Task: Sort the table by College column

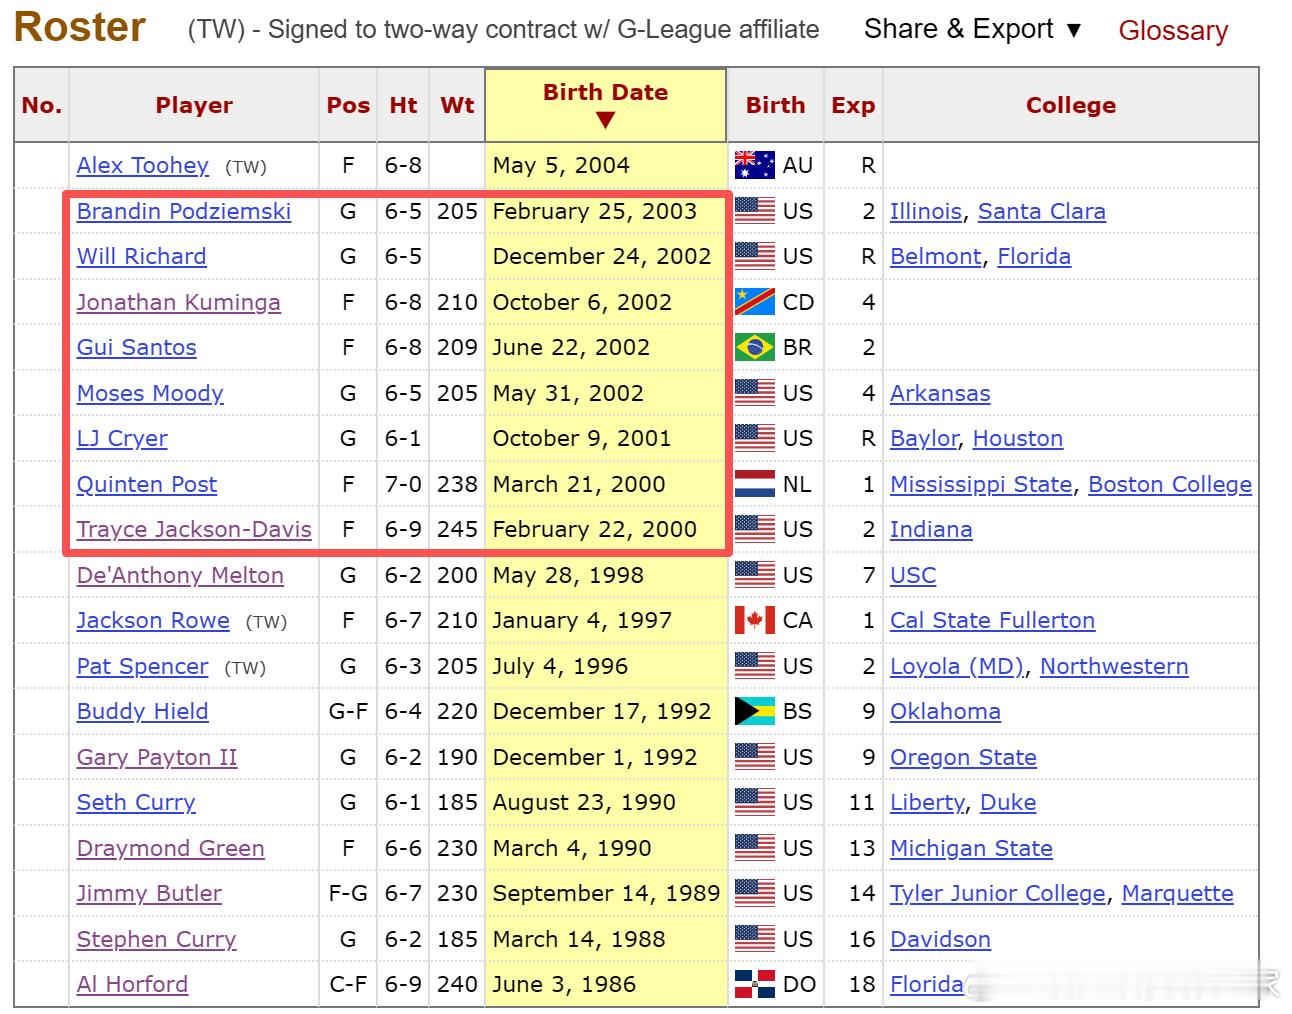Action: (1070, 105)
